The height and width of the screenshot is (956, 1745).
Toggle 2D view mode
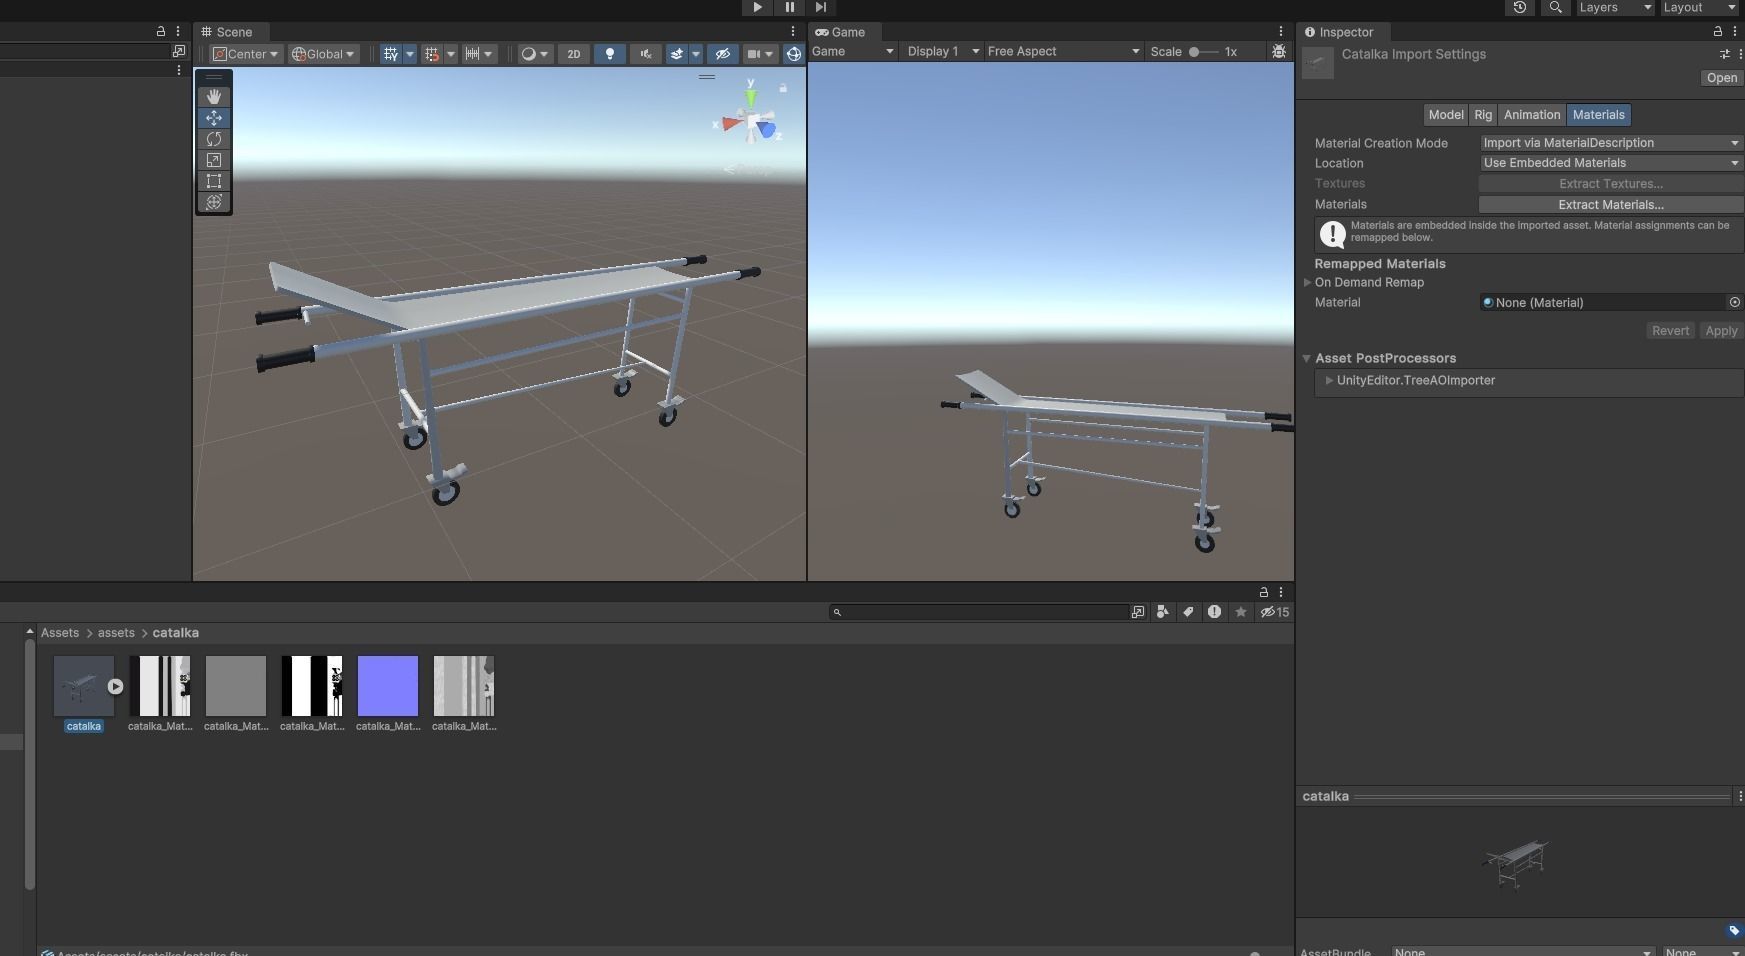point(573,54)
